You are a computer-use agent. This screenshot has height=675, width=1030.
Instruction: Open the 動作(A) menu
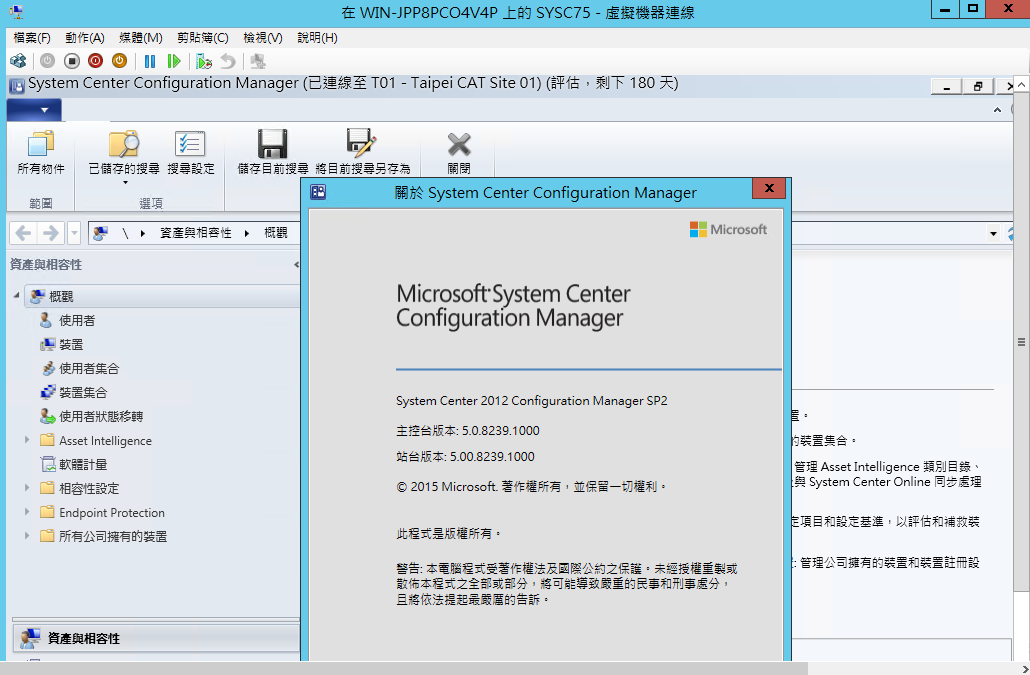(85, 37)
